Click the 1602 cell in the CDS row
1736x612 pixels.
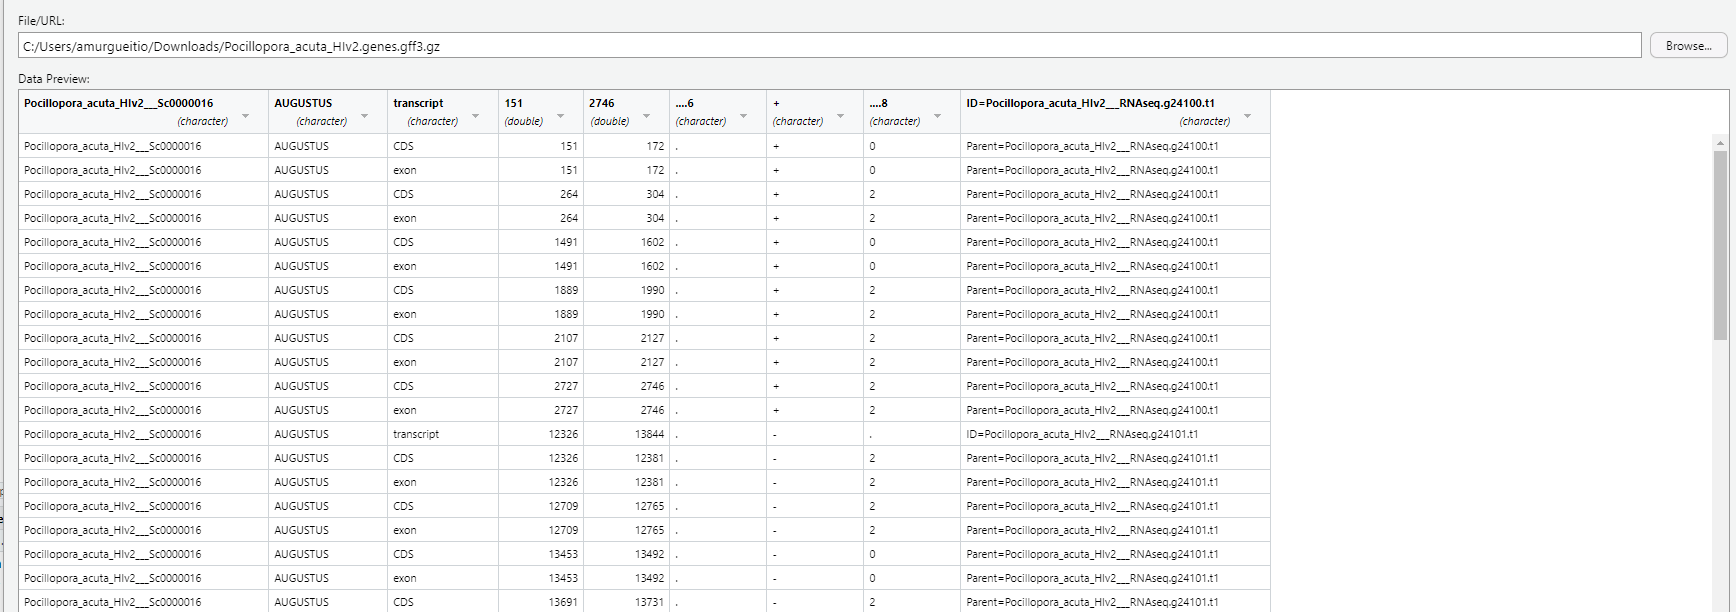(626, 242)
